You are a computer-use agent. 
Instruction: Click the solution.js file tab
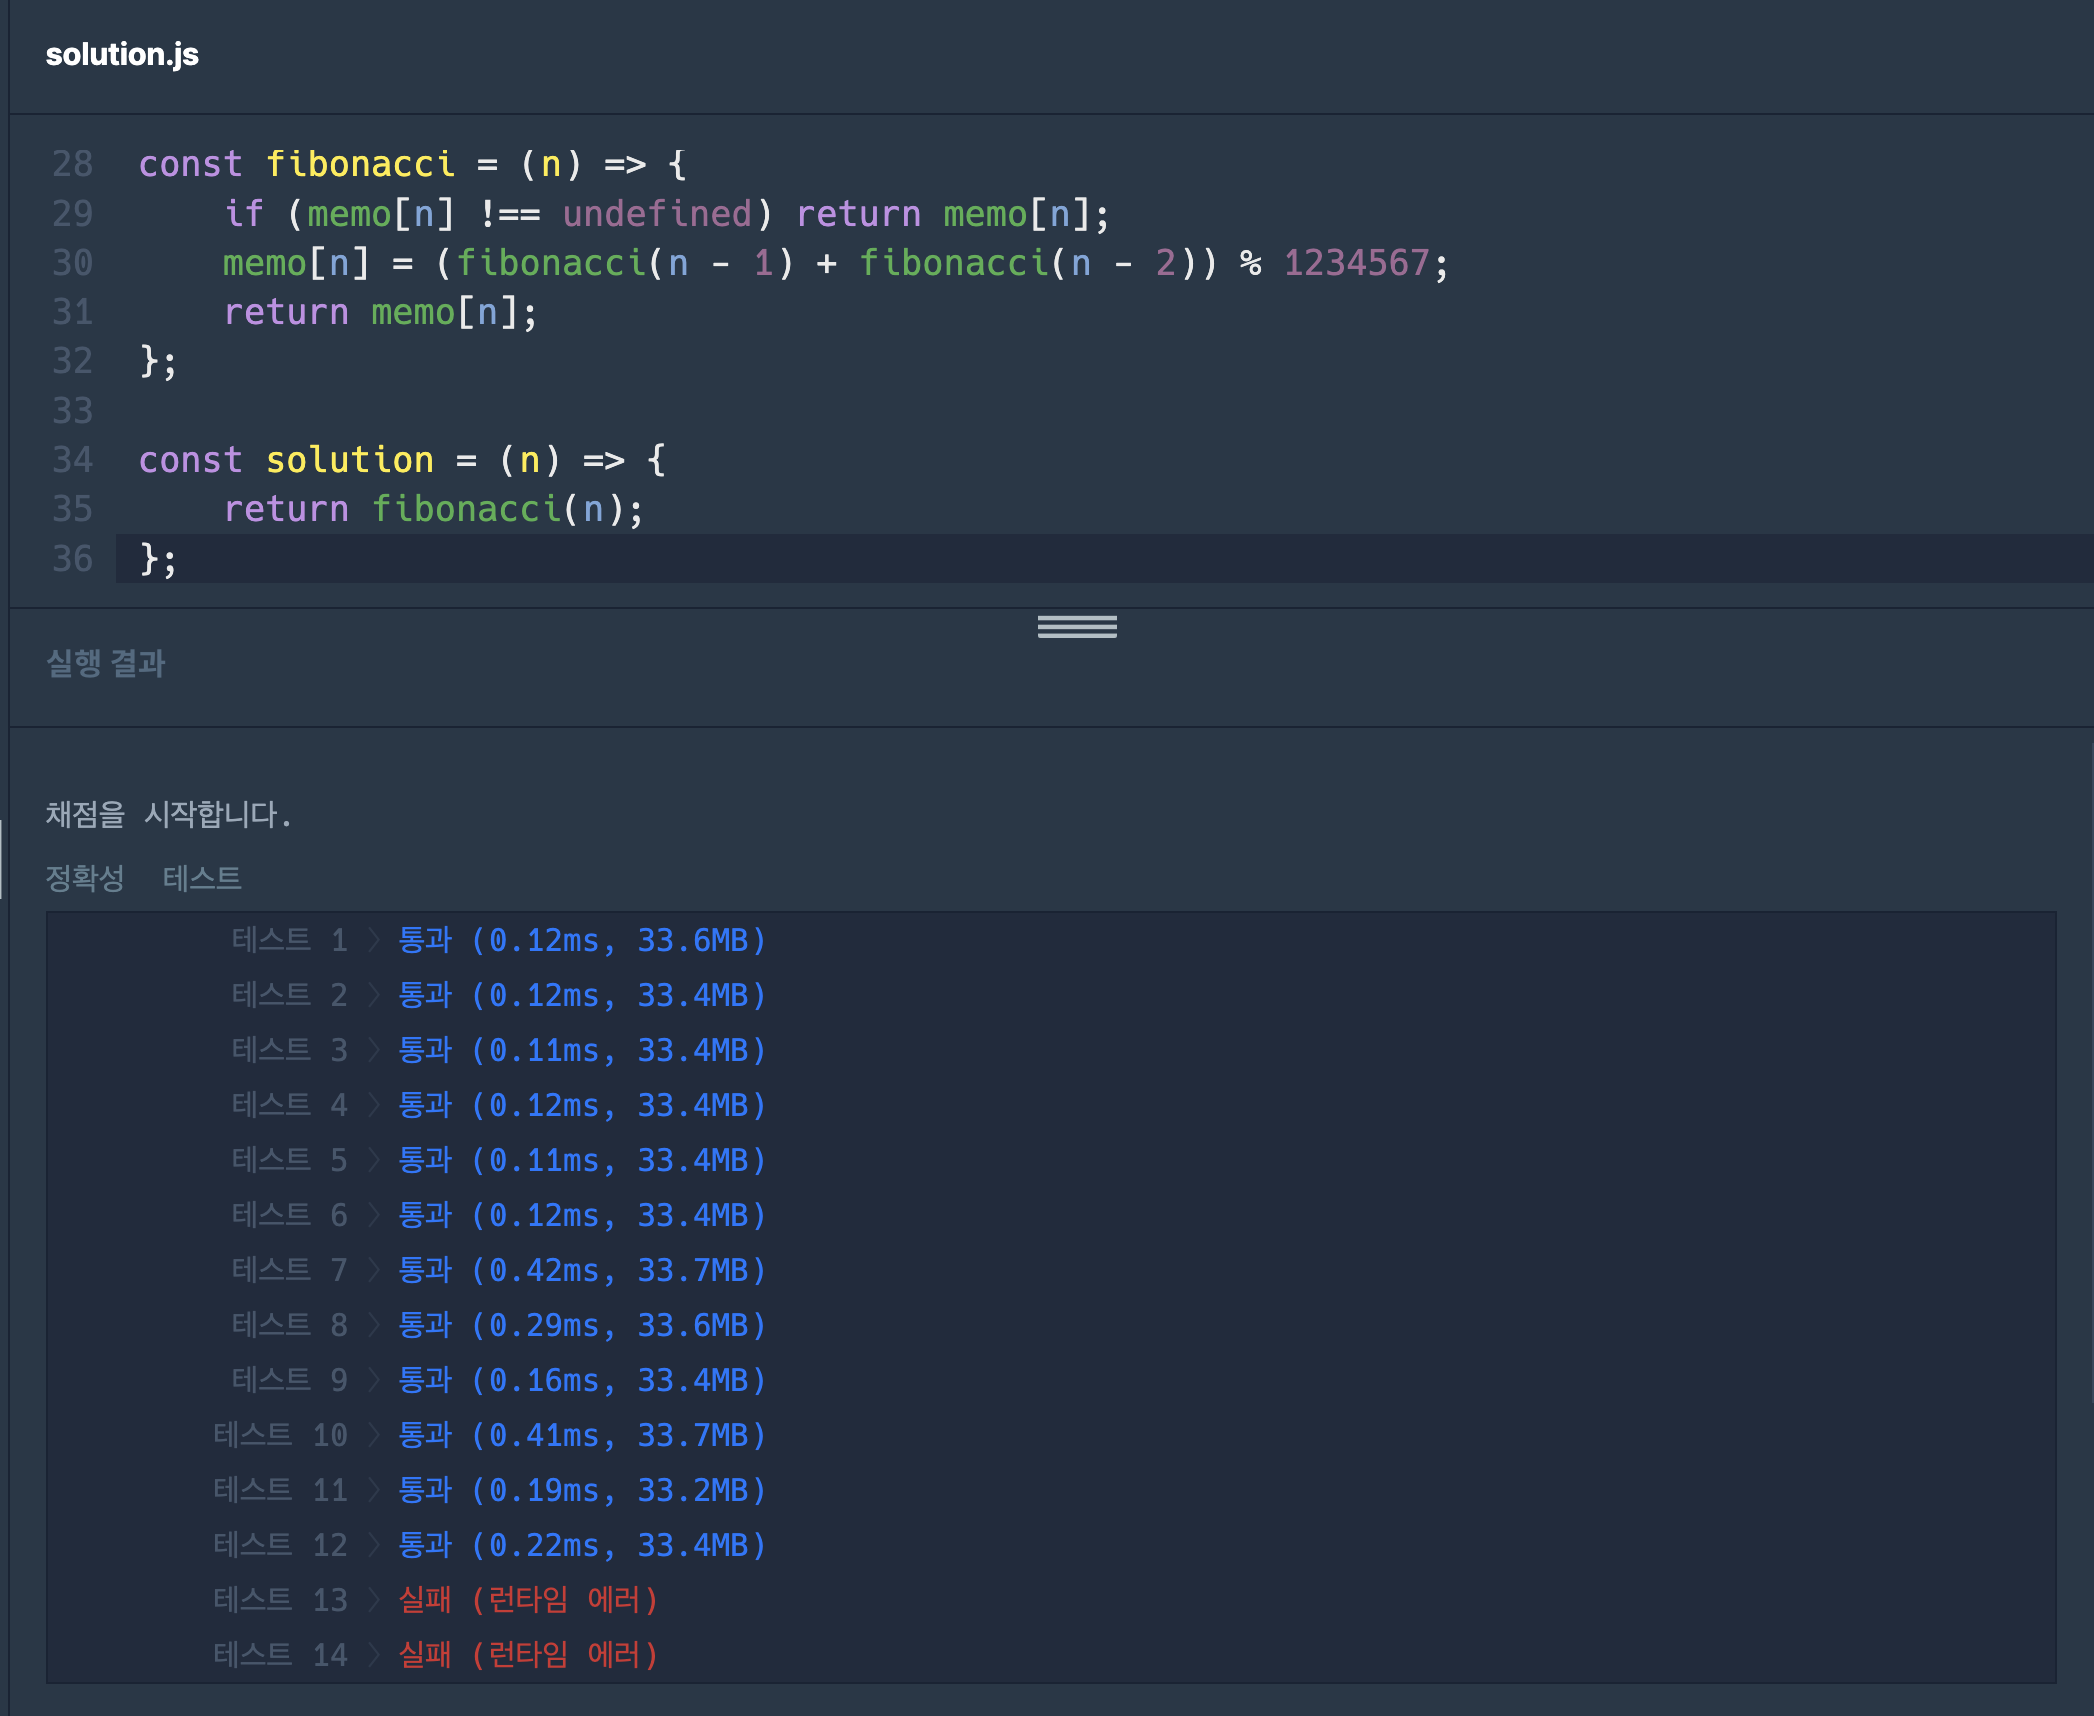click(x=122, y=54)
